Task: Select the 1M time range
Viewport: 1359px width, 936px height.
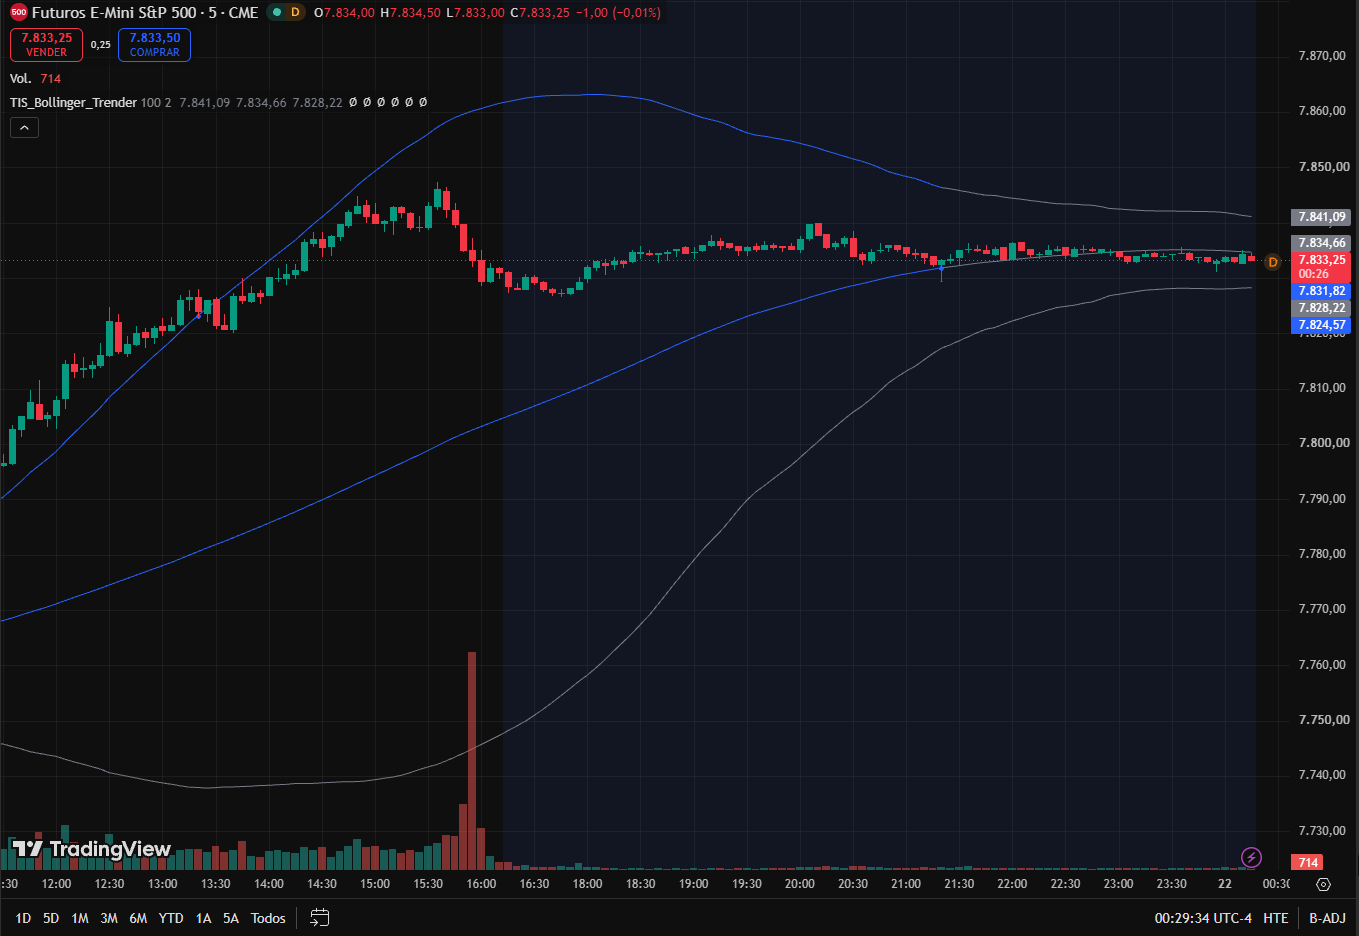Action: [80, 918]
